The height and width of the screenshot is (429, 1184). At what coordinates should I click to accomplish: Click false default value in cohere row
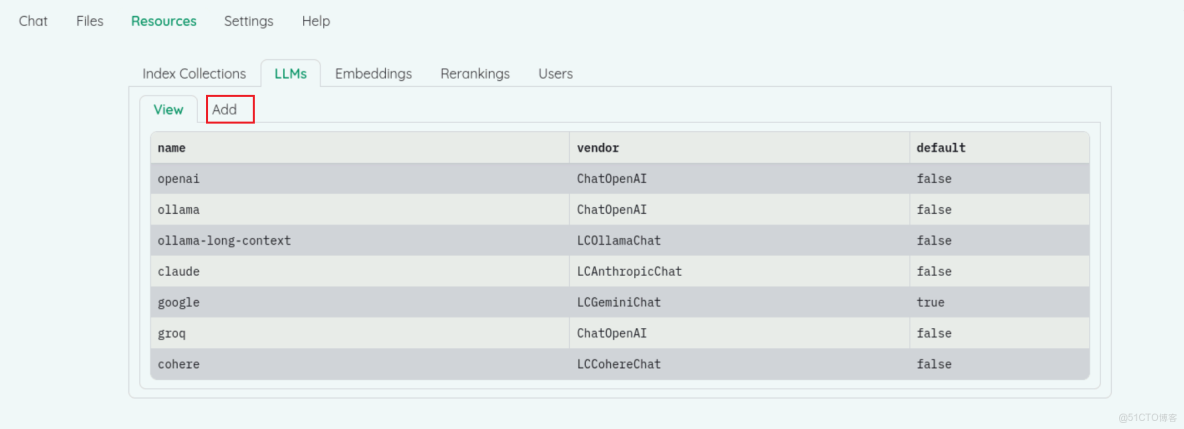point(999,364)
